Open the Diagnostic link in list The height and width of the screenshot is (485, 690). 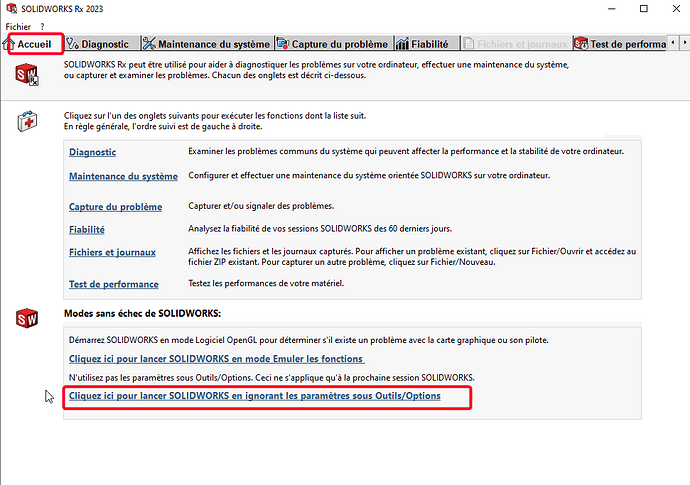(92, 152)
